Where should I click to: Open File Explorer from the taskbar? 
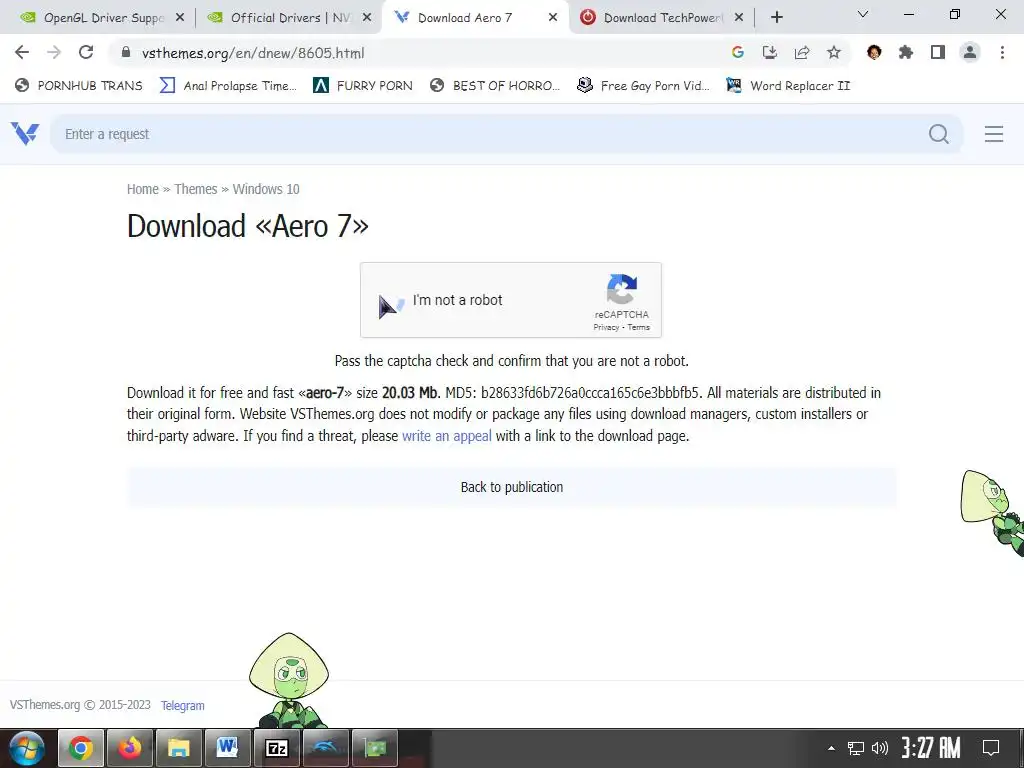pyautogui.click(x=178, y=748)
